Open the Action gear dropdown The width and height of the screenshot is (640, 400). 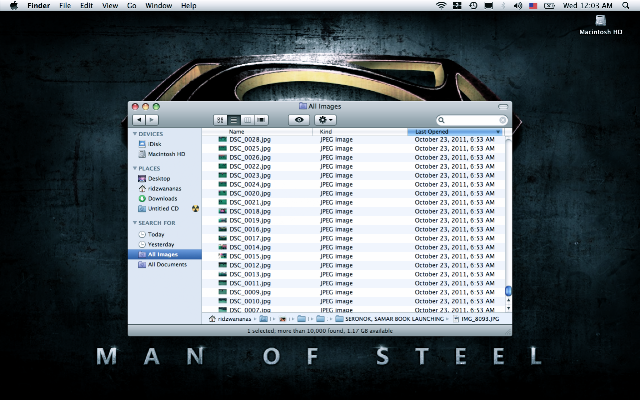[325, 120]
